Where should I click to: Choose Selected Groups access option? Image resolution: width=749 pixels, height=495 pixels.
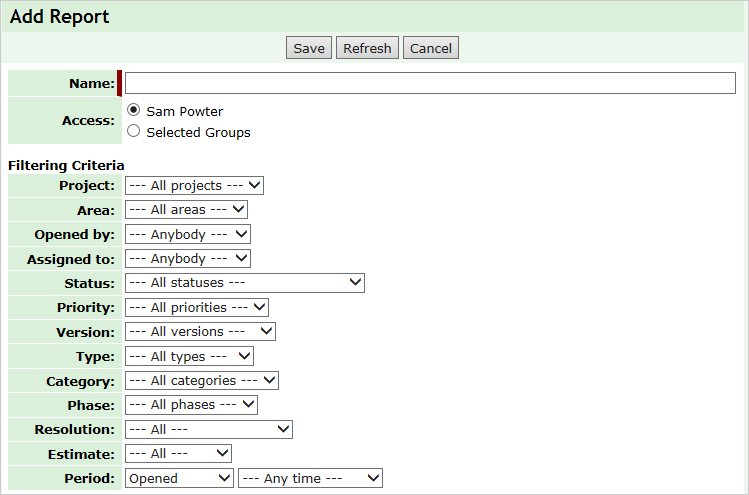[133, 131]
